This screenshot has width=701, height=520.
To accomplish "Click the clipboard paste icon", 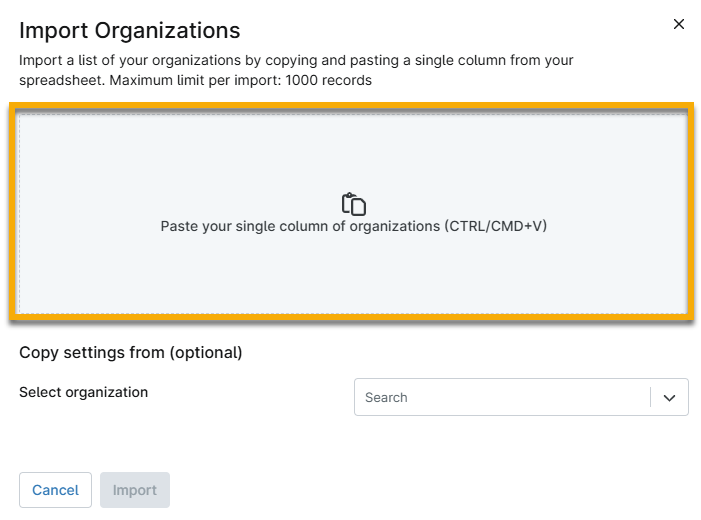I will [x=354, y=204].
